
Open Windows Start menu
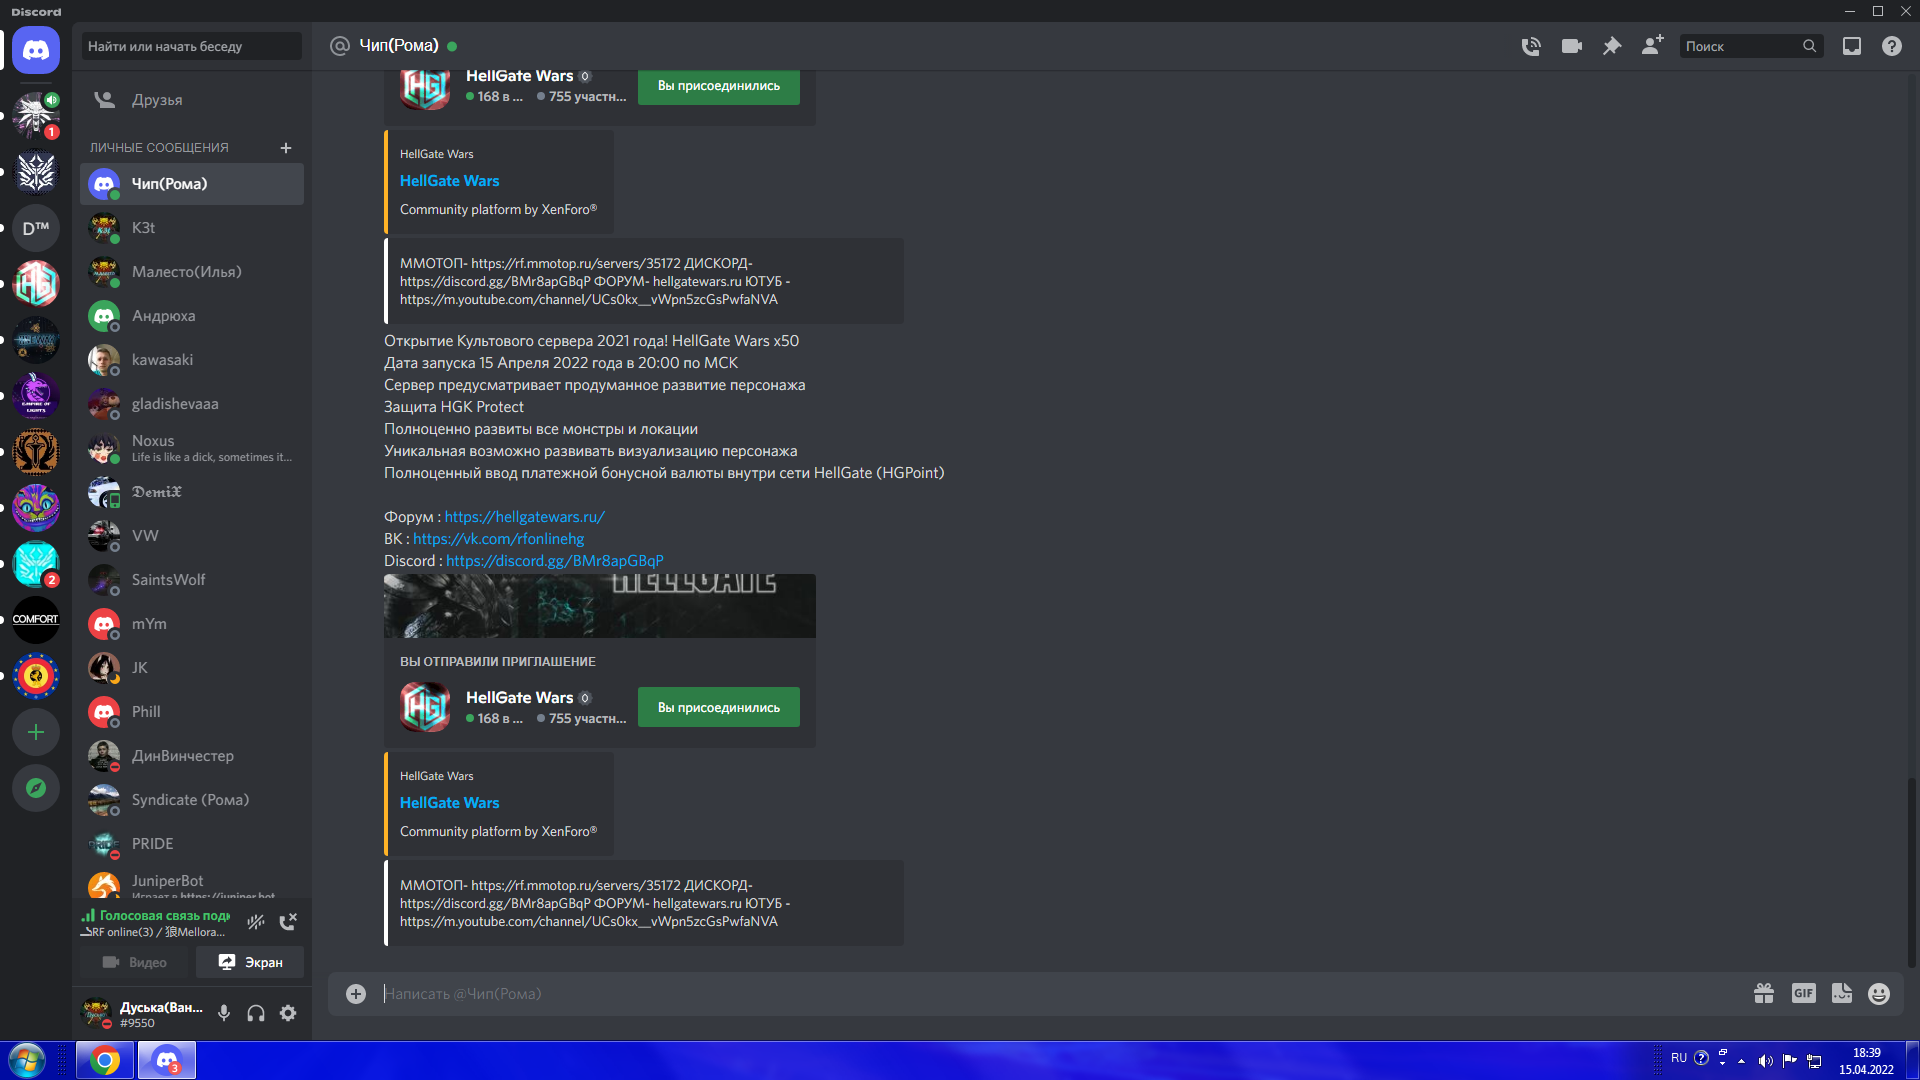point(27,1060)
